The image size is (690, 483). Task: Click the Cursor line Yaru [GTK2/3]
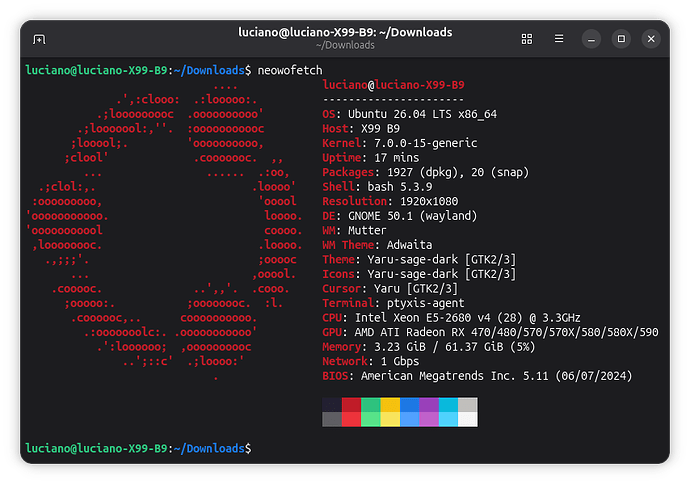point(390,289)
